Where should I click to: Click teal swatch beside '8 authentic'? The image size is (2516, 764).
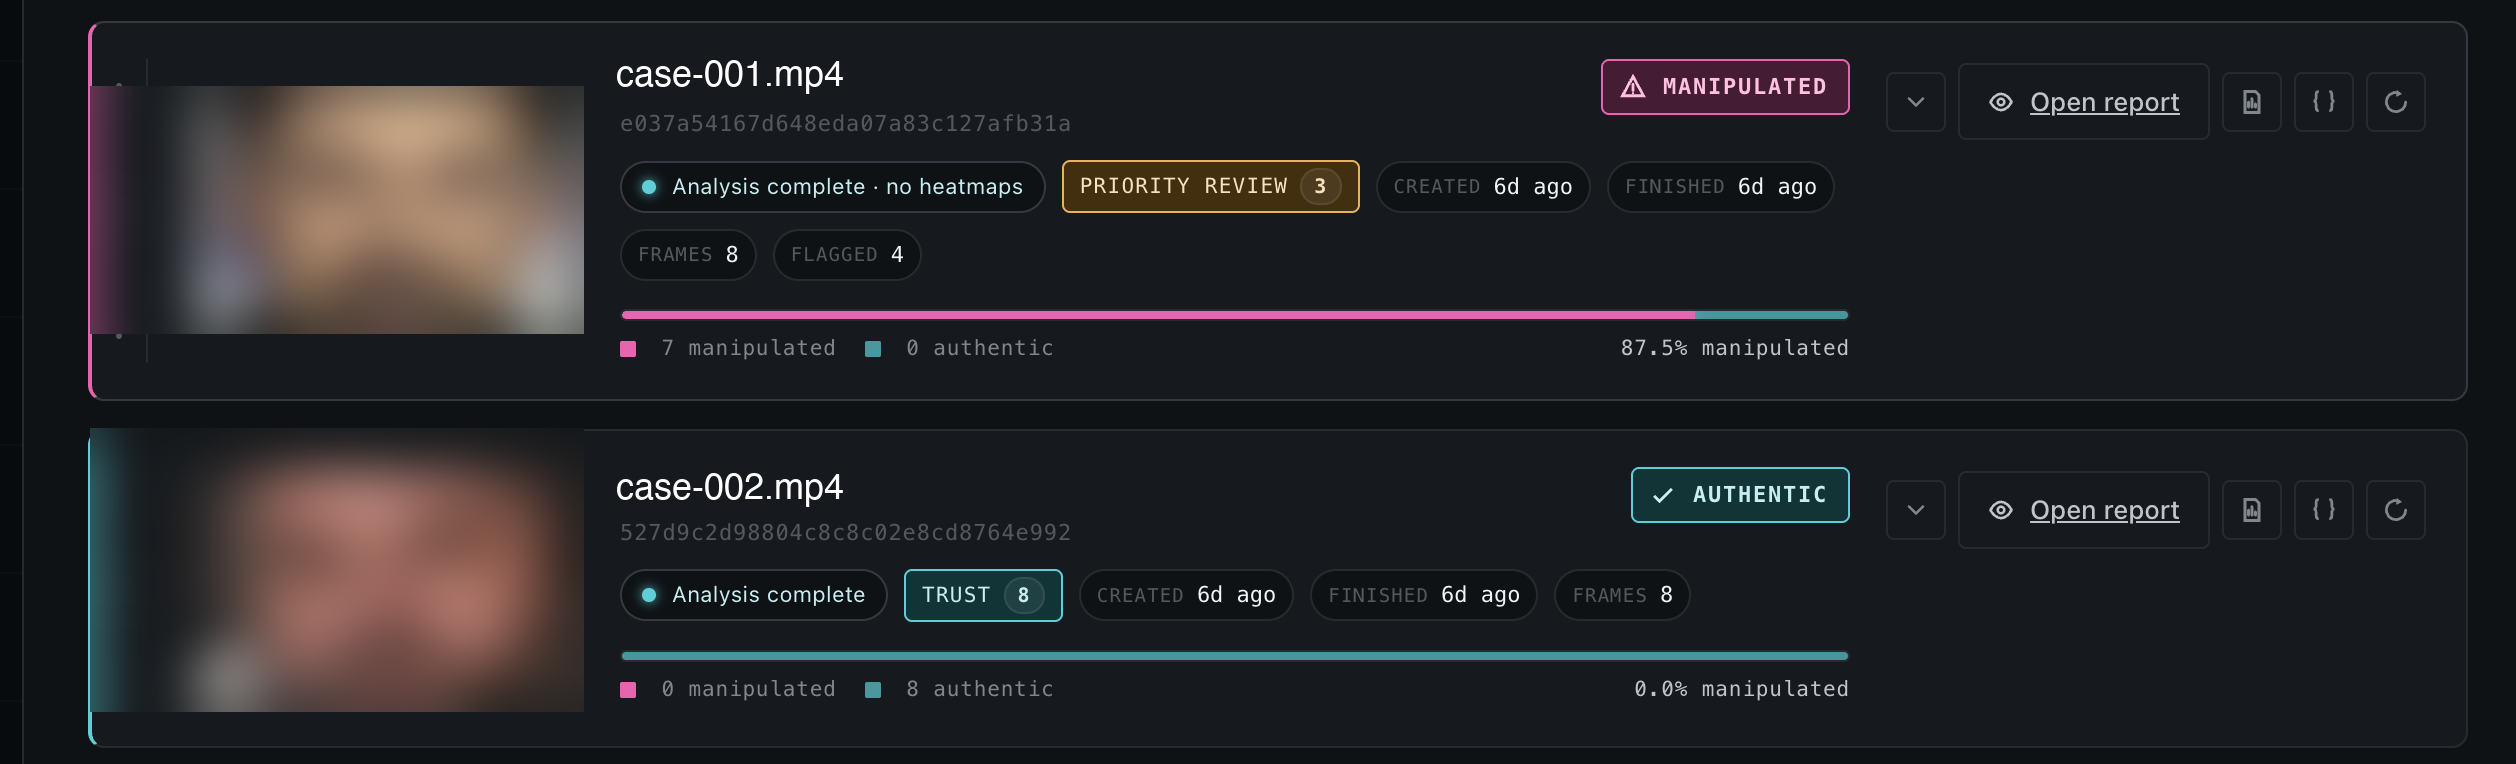(873, 690)
